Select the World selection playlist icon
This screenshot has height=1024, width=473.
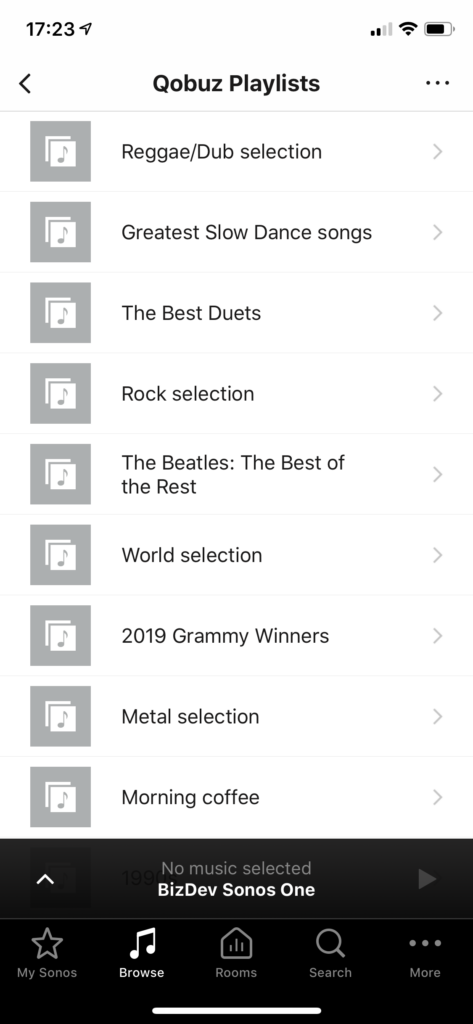pyautogui.click(x=60, y=555)
